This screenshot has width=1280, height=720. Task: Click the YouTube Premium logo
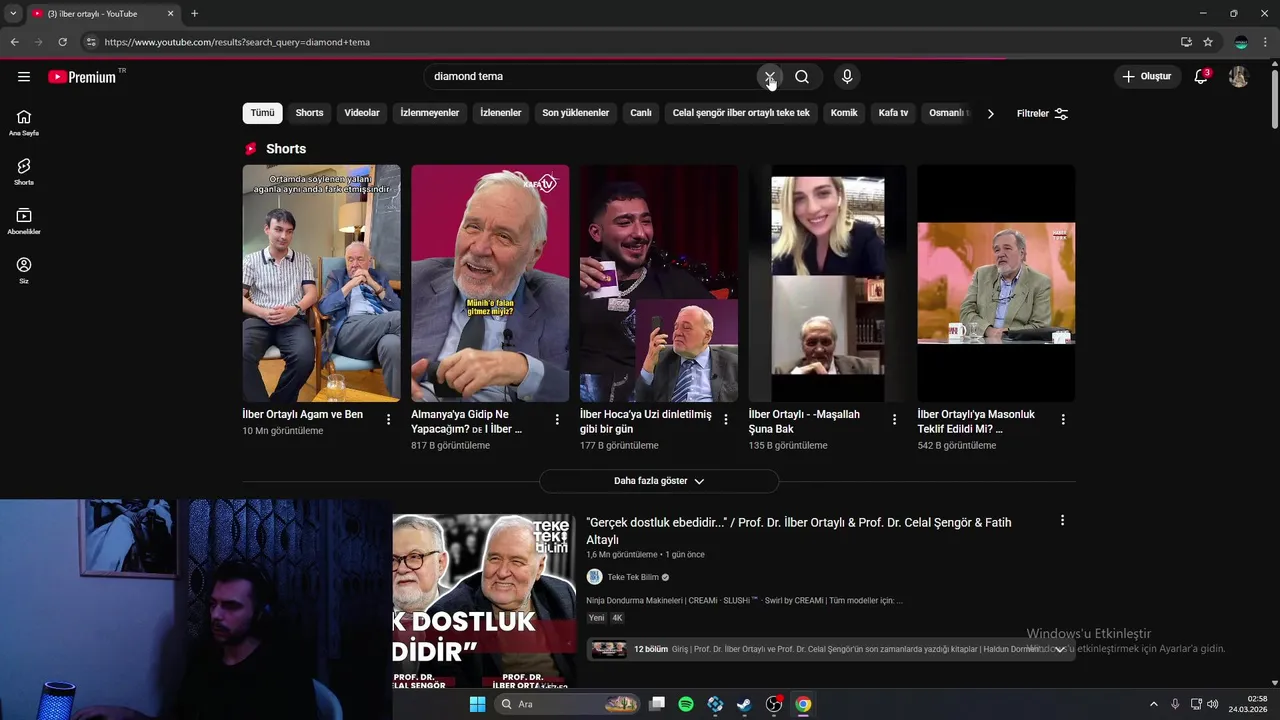[83, 77]
